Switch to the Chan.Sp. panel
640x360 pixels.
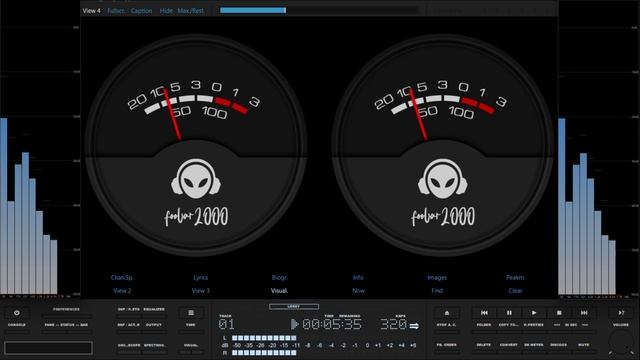point(122,278)
